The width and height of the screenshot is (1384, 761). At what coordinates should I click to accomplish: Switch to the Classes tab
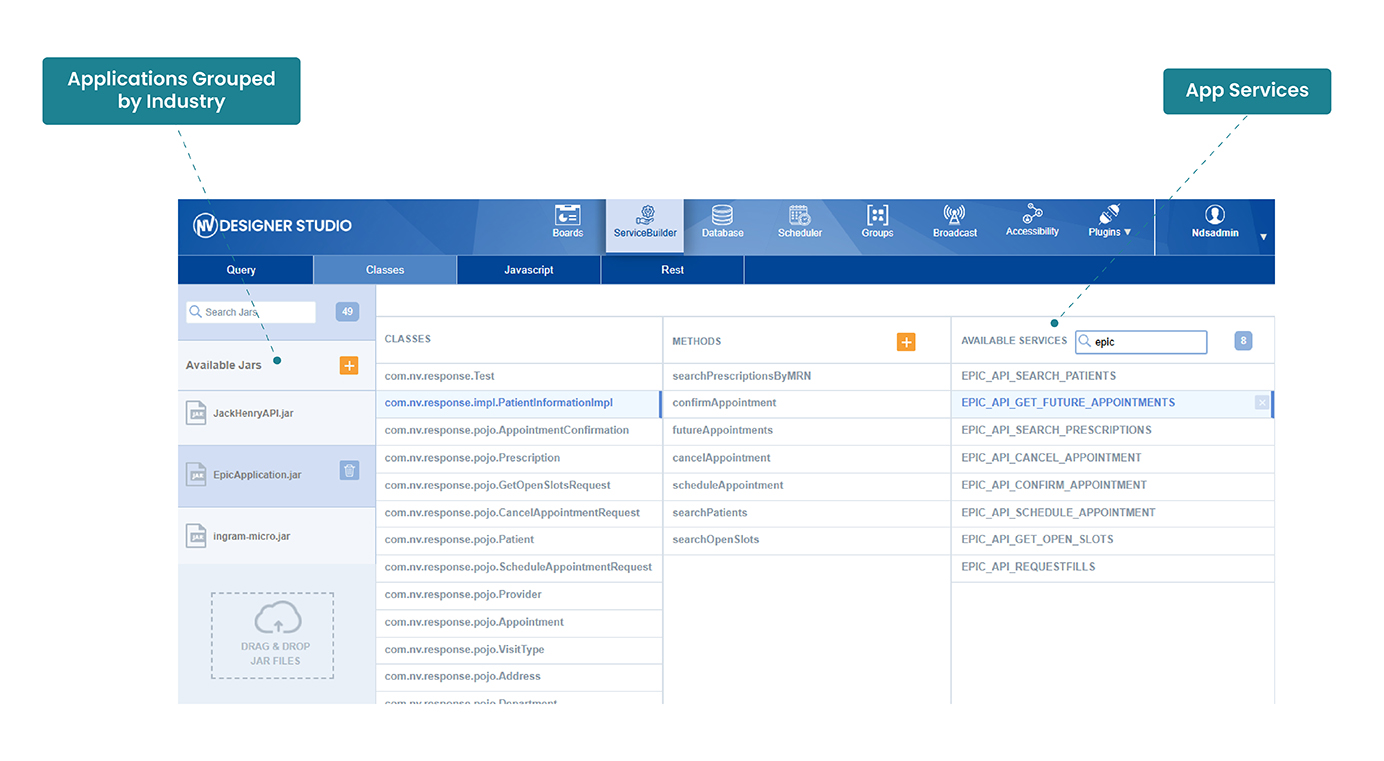tap(385, 270)
